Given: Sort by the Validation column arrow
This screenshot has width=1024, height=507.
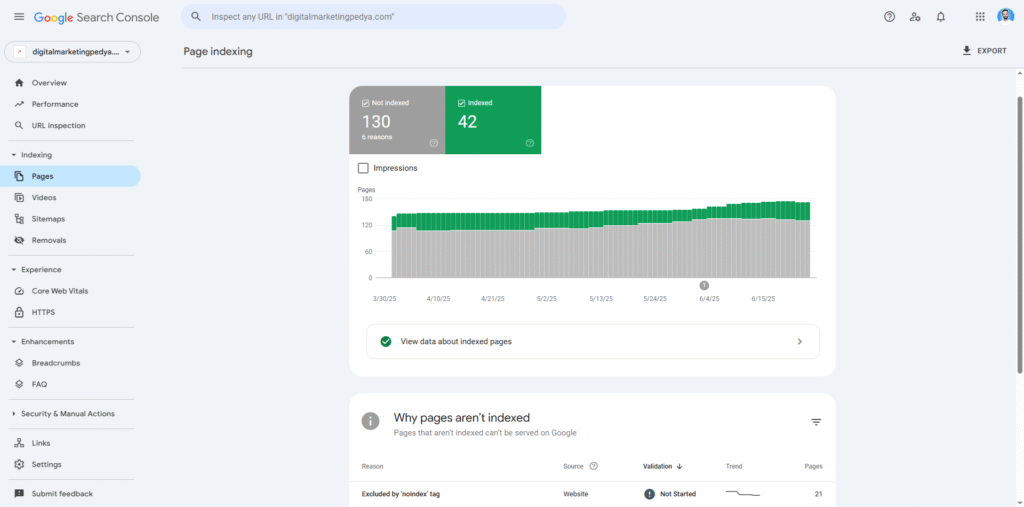Looking at the screenshot, I should (x=679, y=466).
